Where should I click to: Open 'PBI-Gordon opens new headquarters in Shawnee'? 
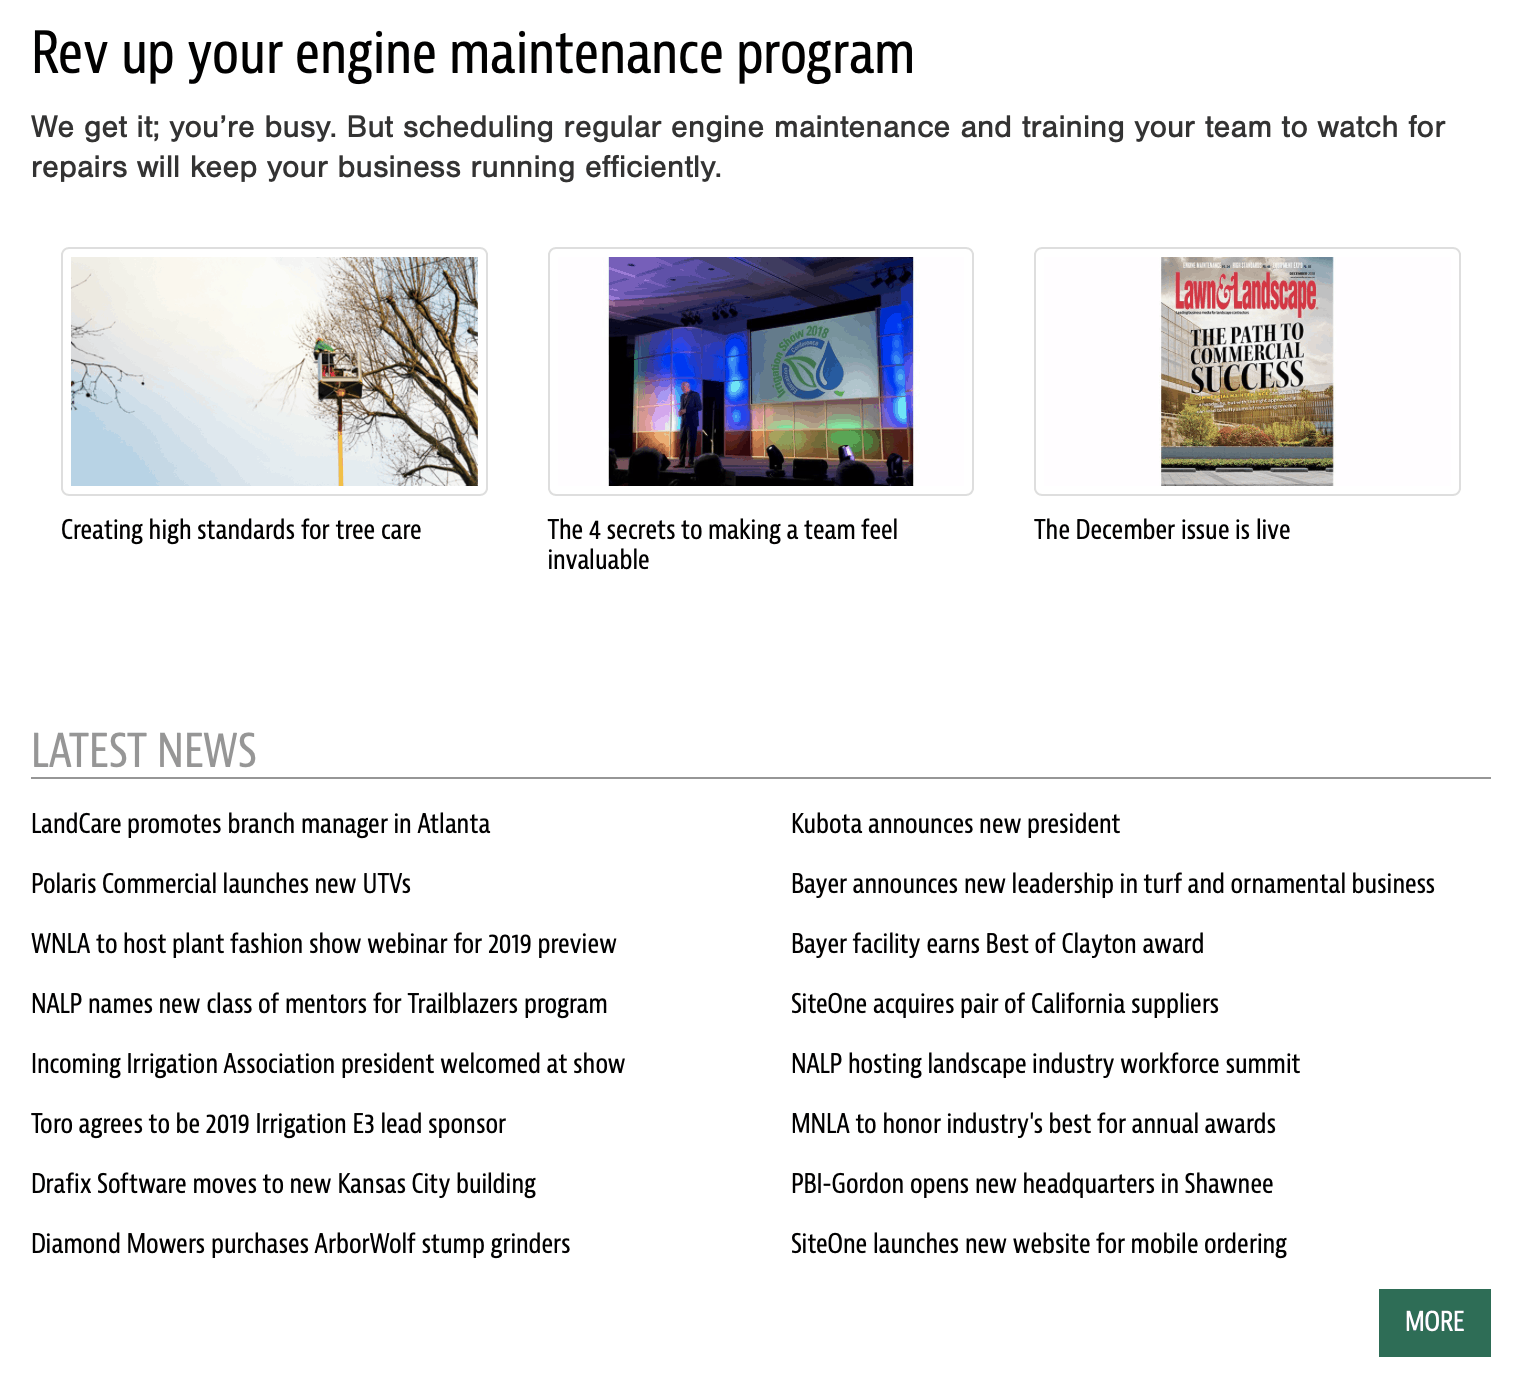[x=1032, y=1184]
